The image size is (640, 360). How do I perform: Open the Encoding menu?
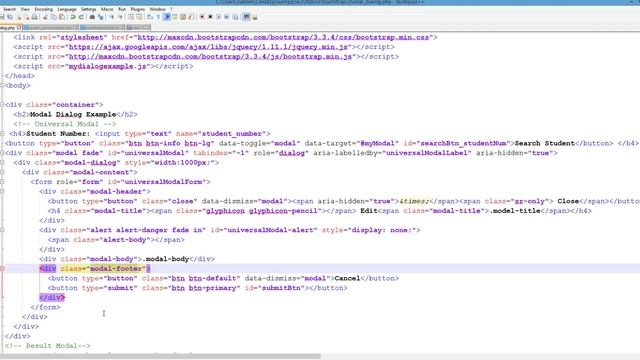pyautogui.click(x=44, y=9)
